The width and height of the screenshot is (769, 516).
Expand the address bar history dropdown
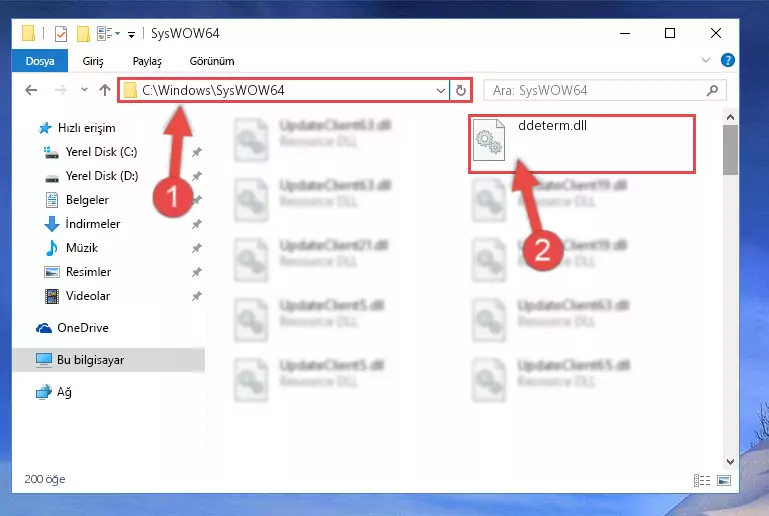(x=440, y=90)
